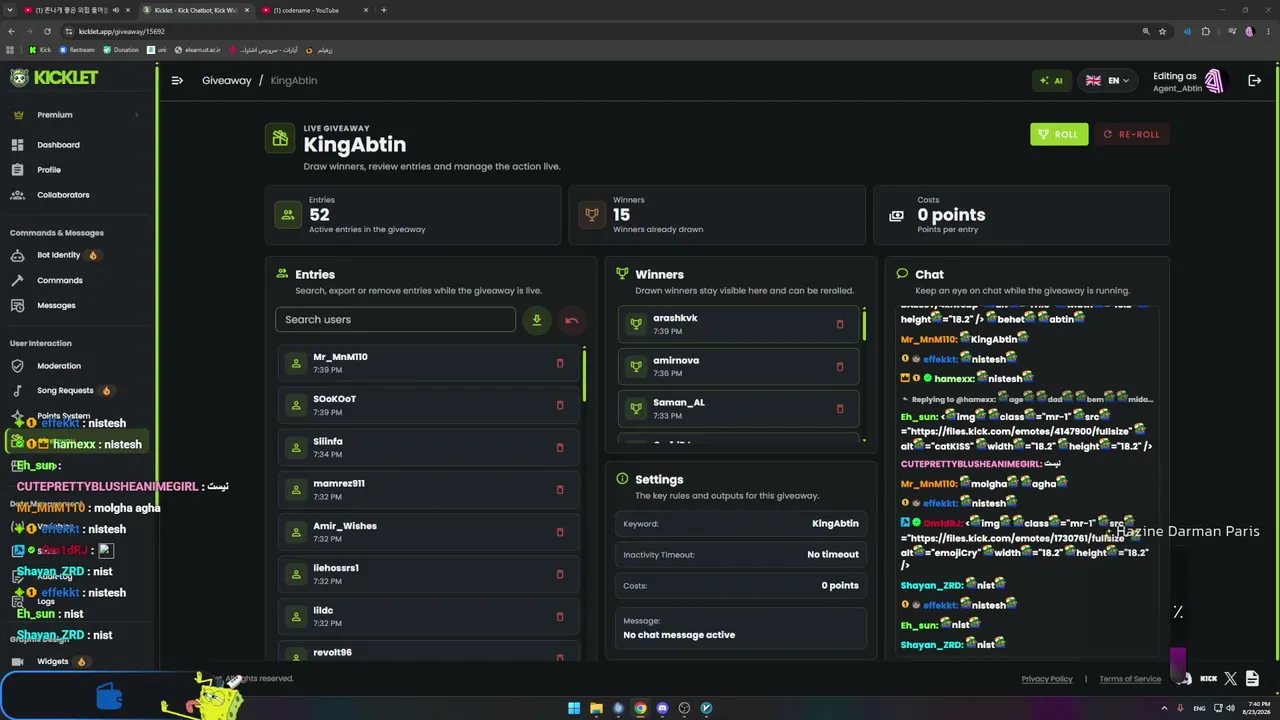Screen dimensions: 1280x720
Task: Expand the Premium sidebar item
Action: (76, 115)
